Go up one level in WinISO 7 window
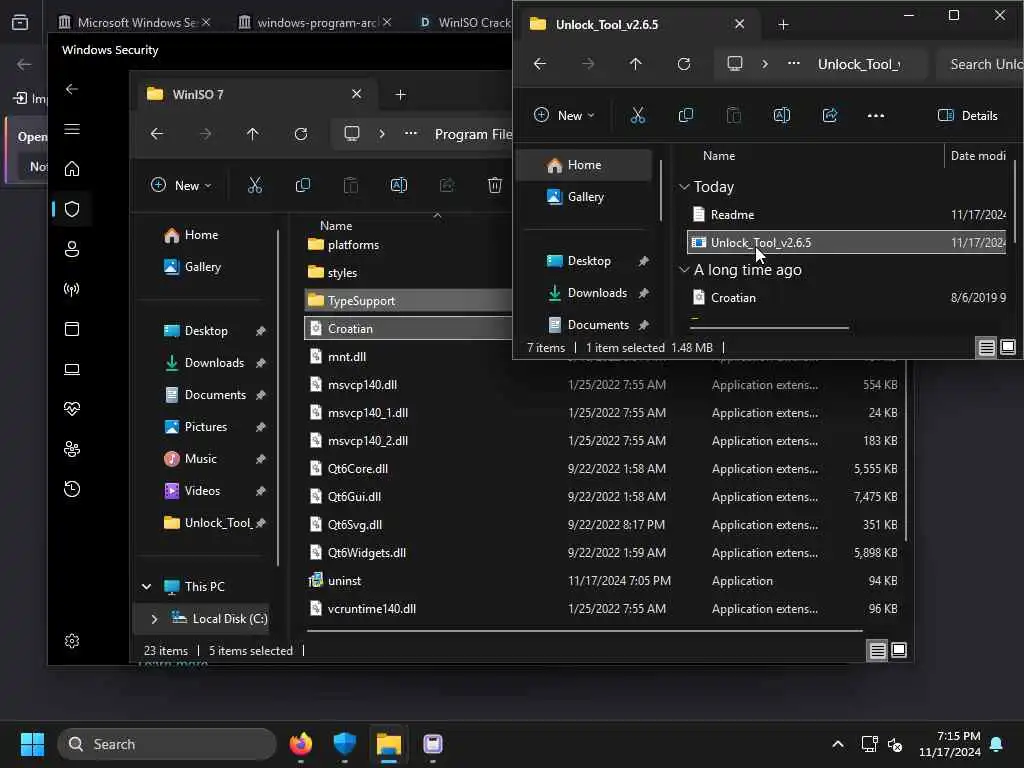This screenshot has width=1024, height=768. pos(253,134)
